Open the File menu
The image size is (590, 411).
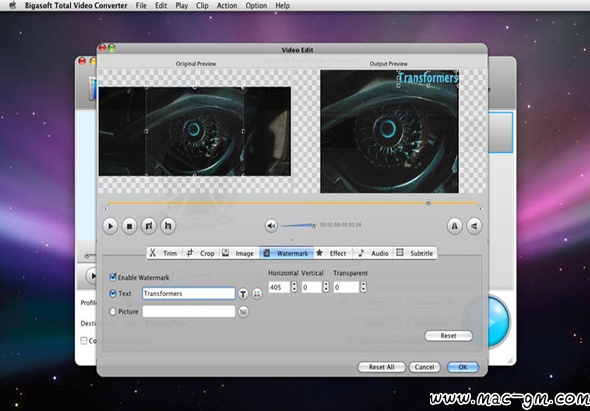(x=141, y=6)
